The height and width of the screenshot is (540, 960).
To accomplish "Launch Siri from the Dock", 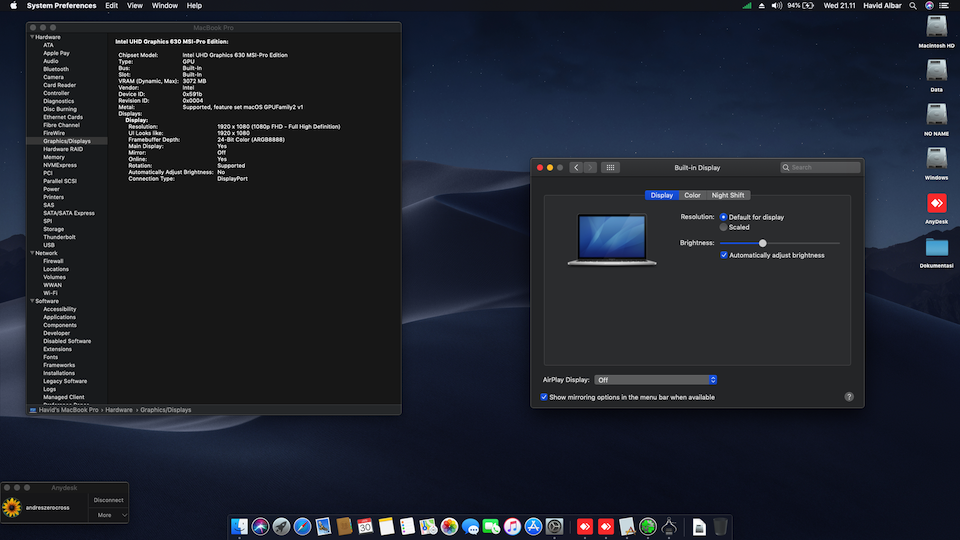I will pos(260,527).
